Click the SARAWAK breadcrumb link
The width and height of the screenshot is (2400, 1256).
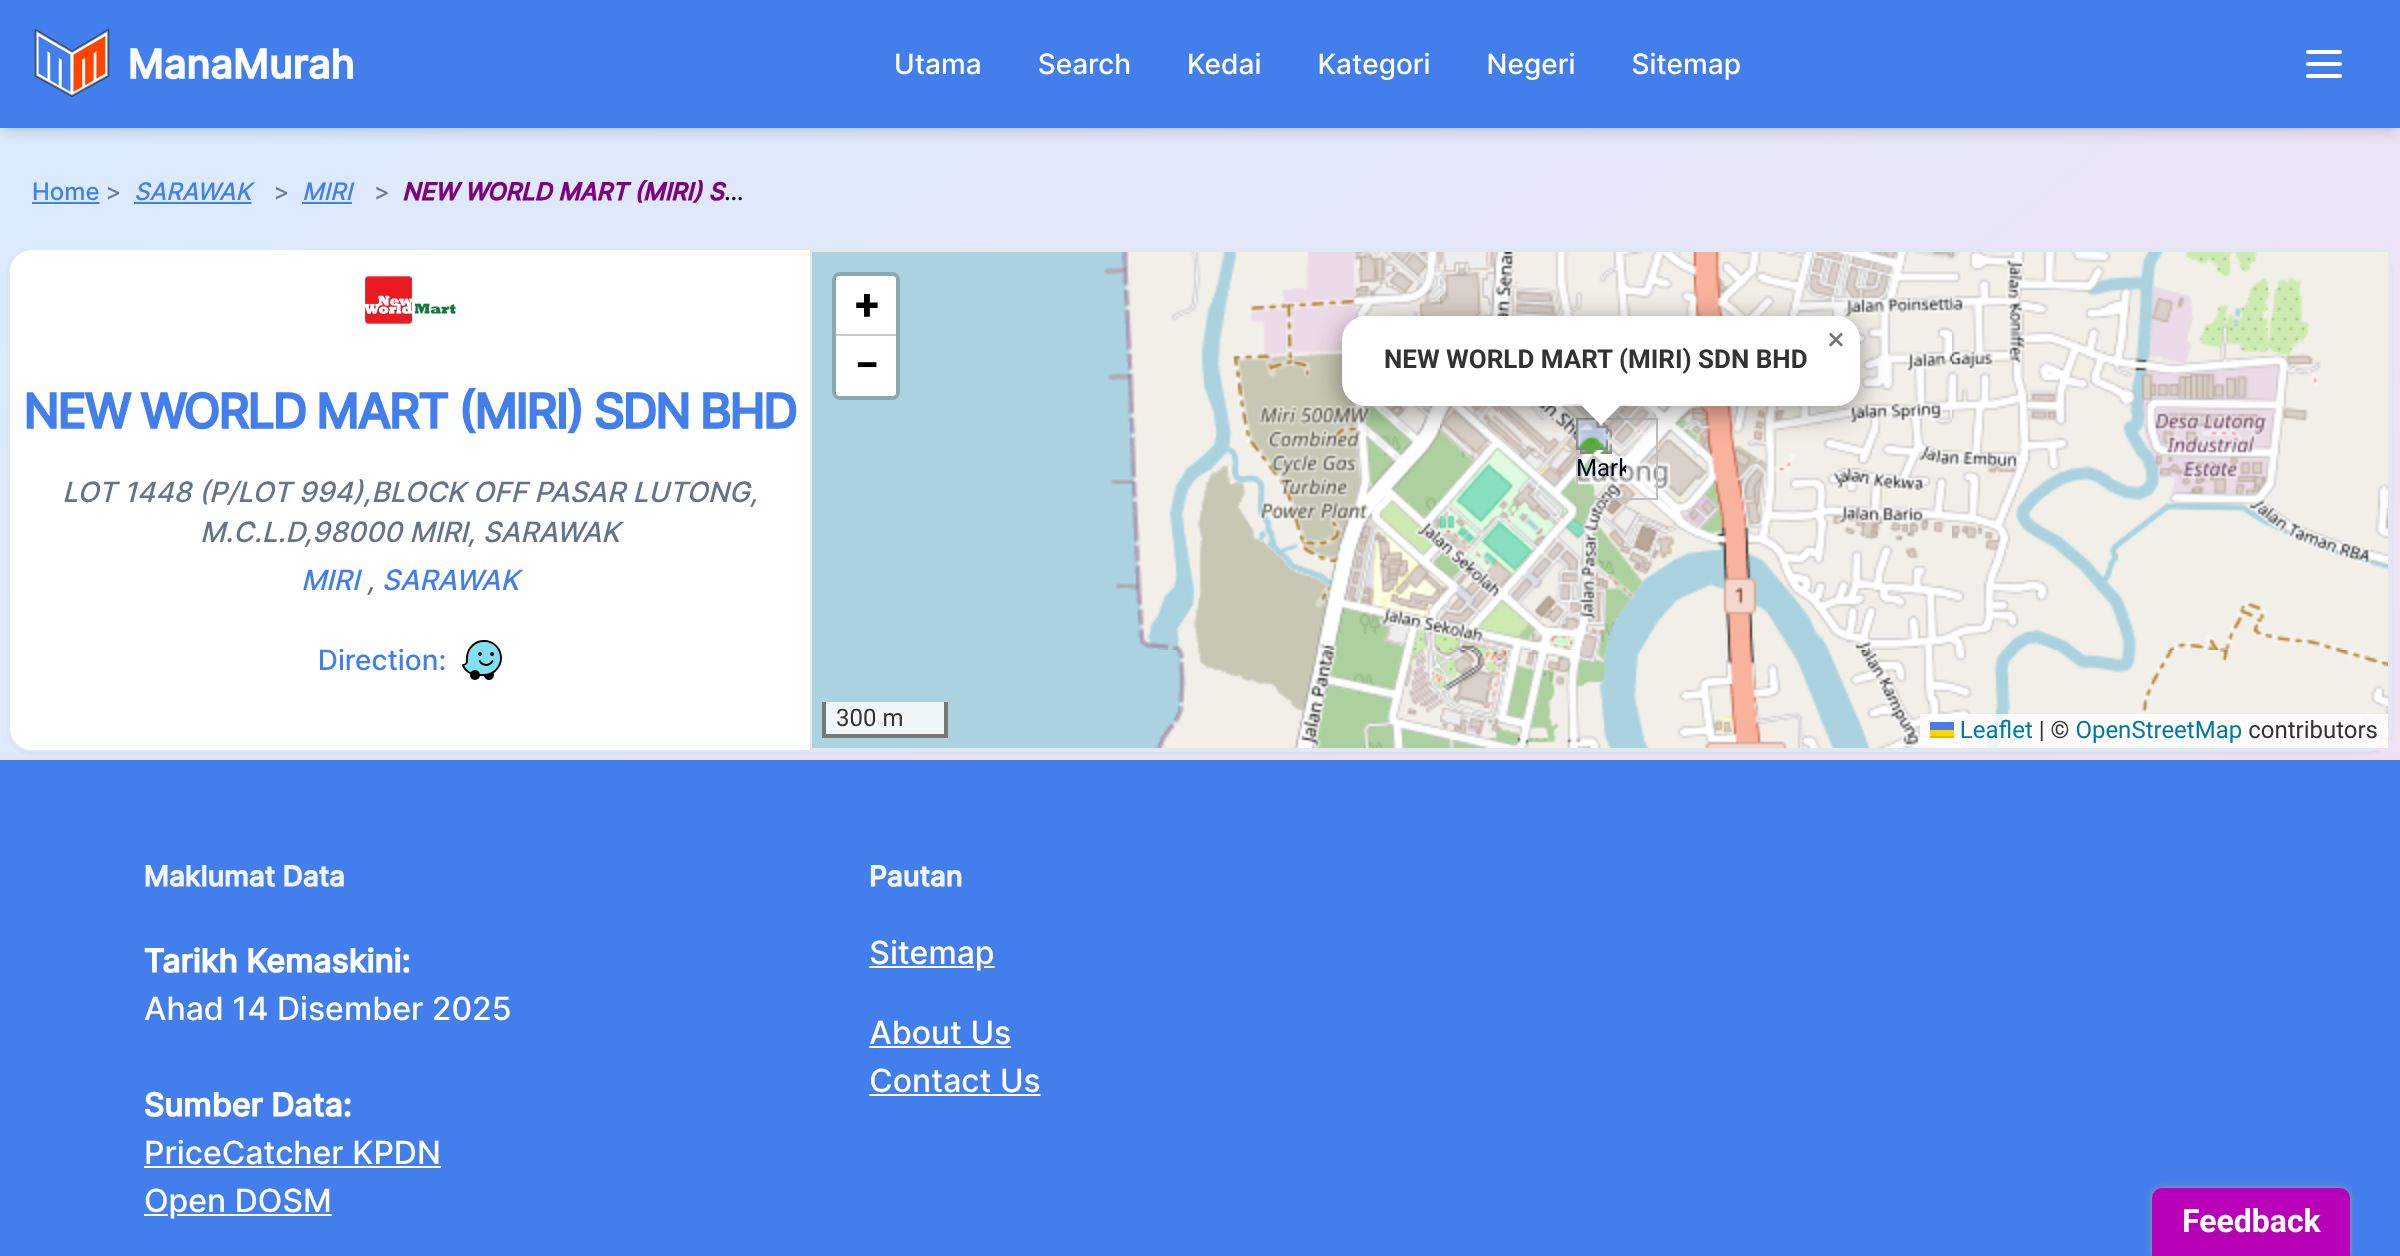[x=194, y=191]
